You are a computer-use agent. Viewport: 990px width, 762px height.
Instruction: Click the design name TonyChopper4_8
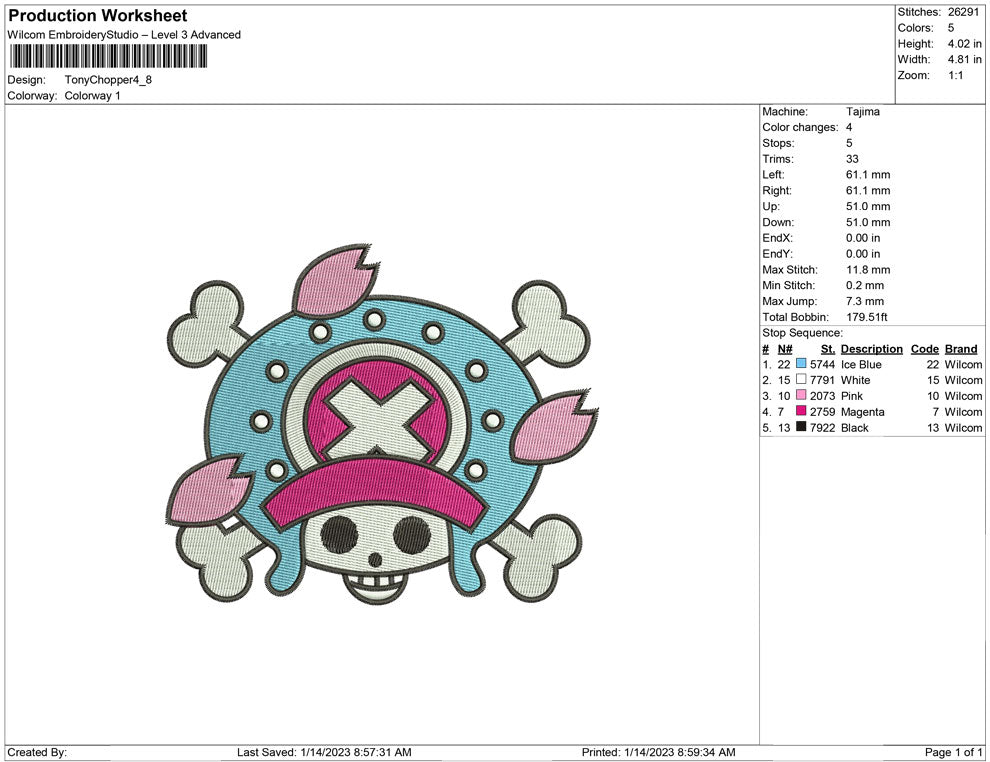tap(110, 80)
